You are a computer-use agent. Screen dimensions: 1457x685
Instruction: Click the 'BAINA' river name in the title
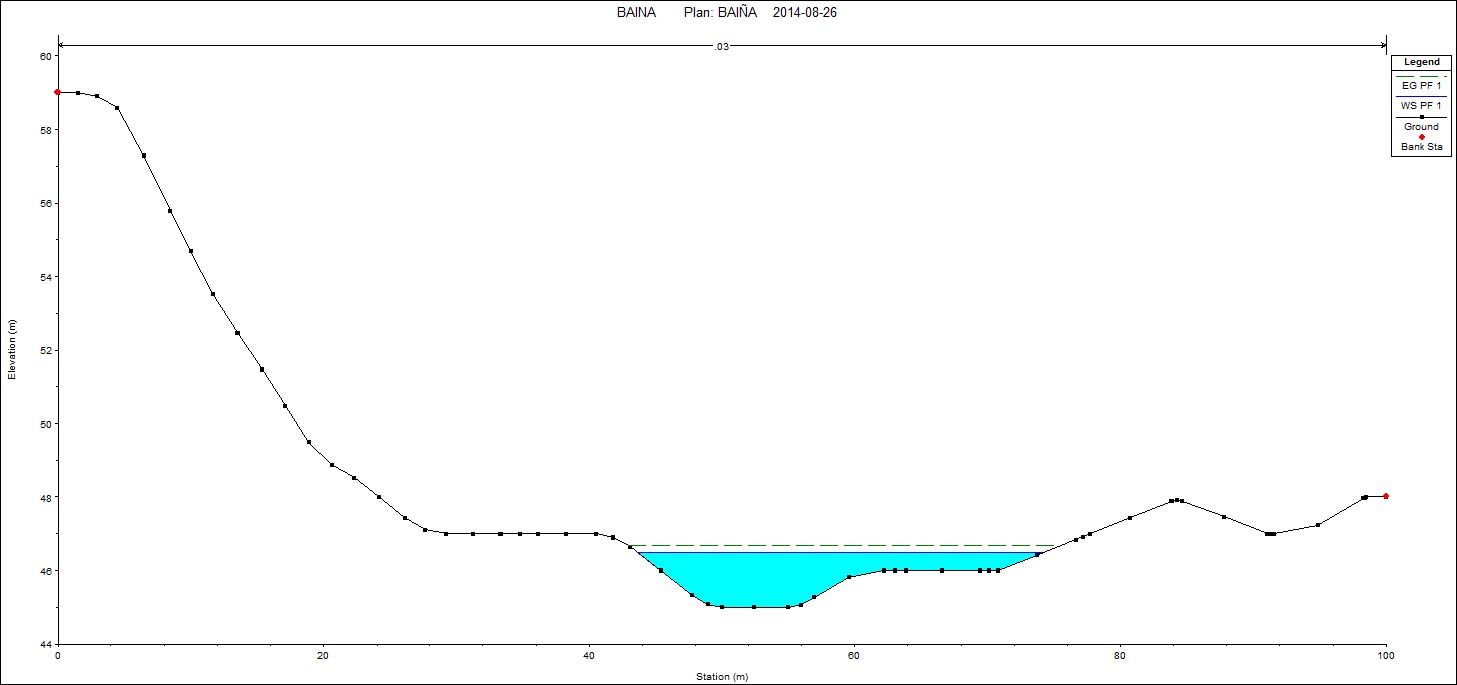pos(636,13)
